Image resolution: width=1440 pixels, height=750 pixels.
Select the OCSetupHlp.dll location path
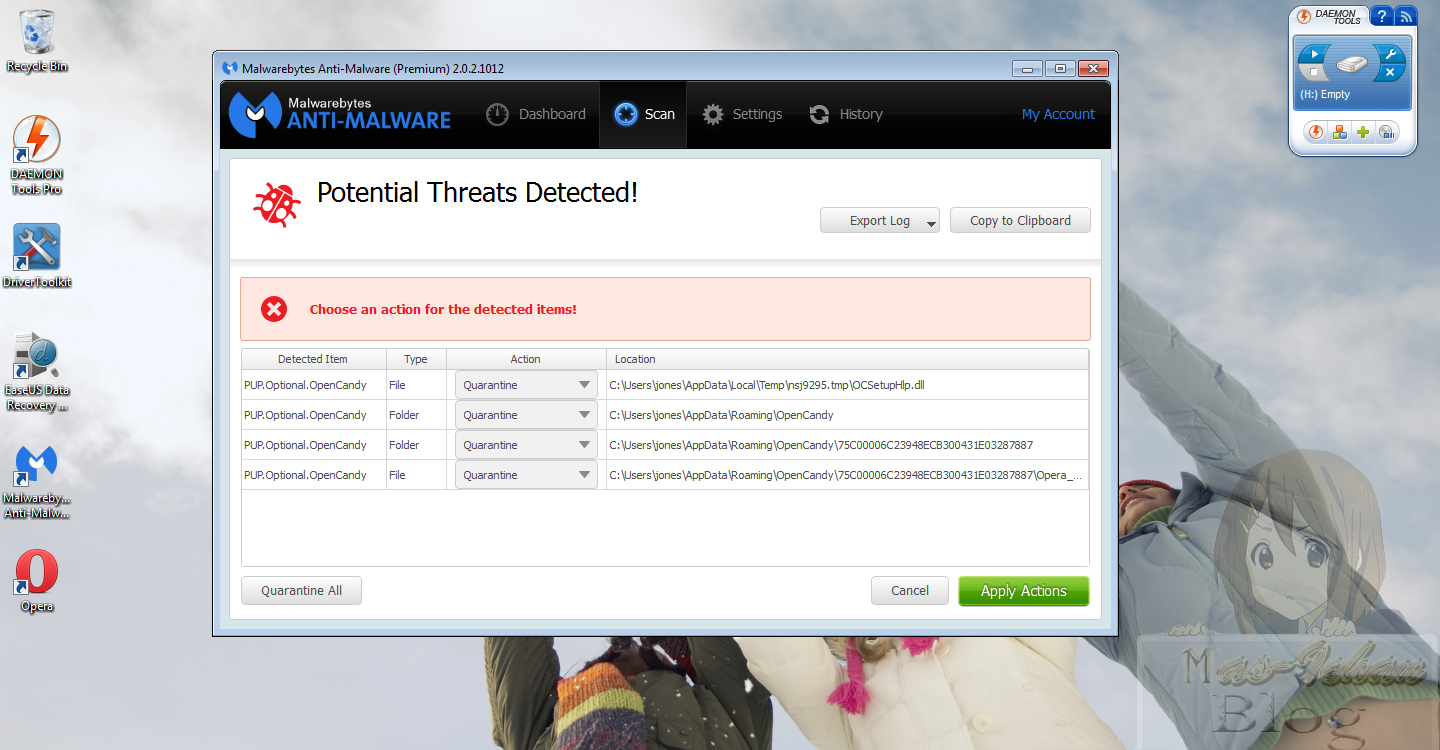[x=767, y=385]
